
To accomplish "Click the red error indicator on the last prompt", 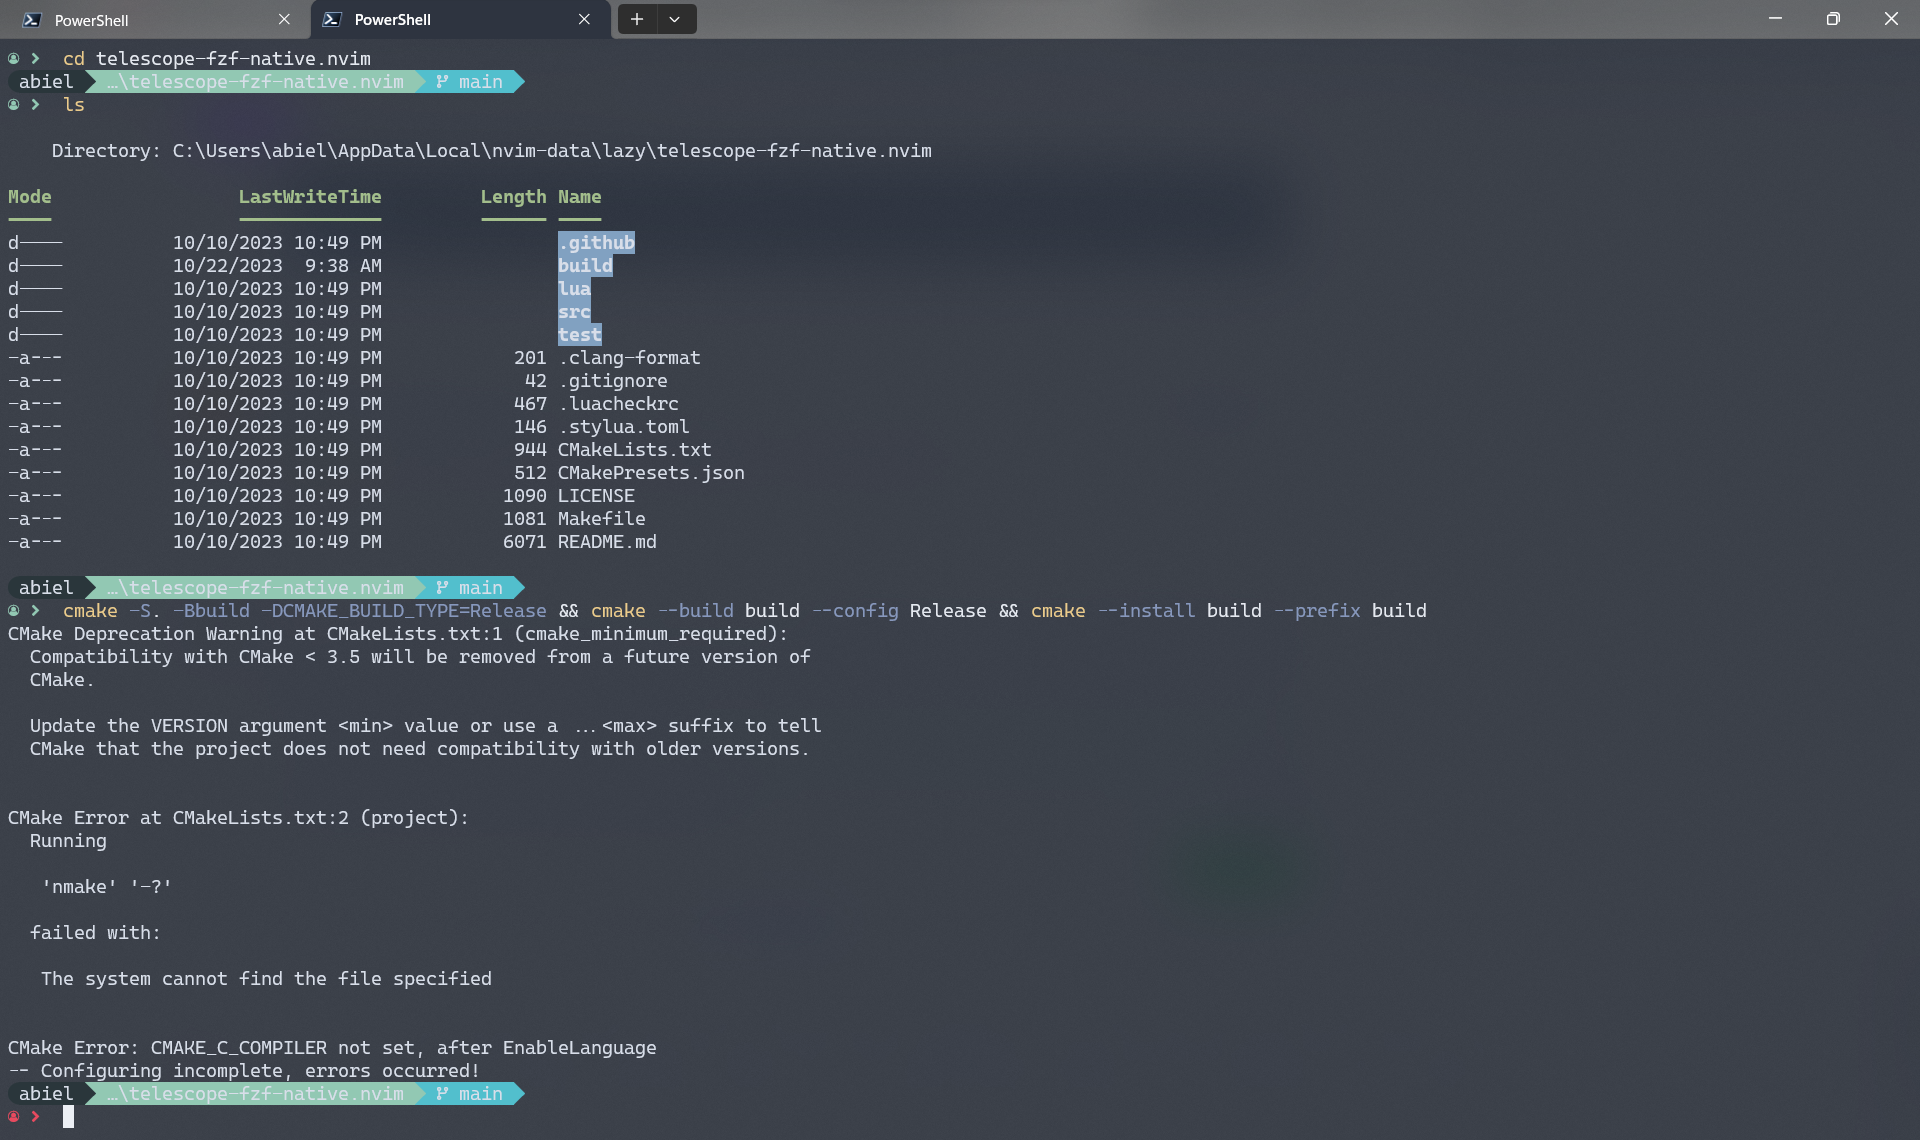I will click(14, 1117).
